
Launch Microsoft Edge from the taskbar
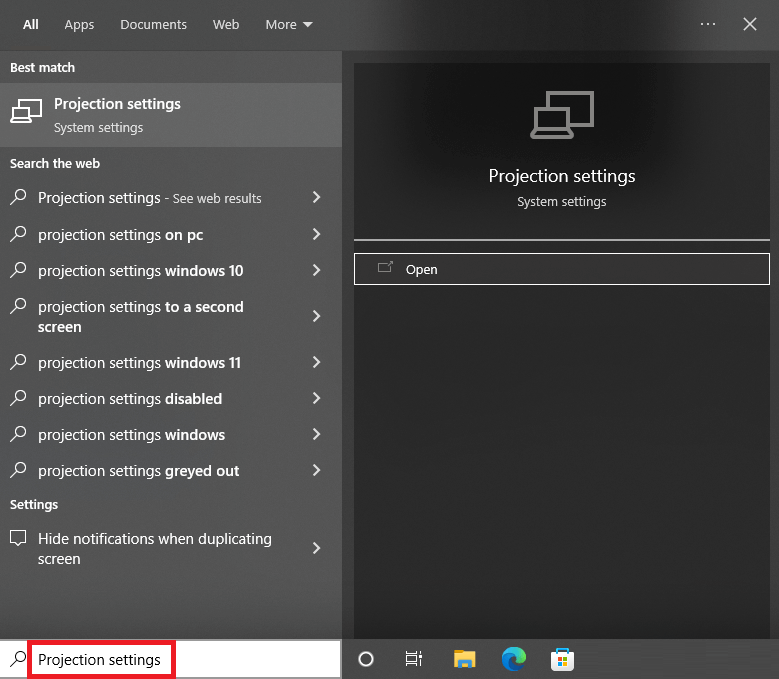[513, 659]
